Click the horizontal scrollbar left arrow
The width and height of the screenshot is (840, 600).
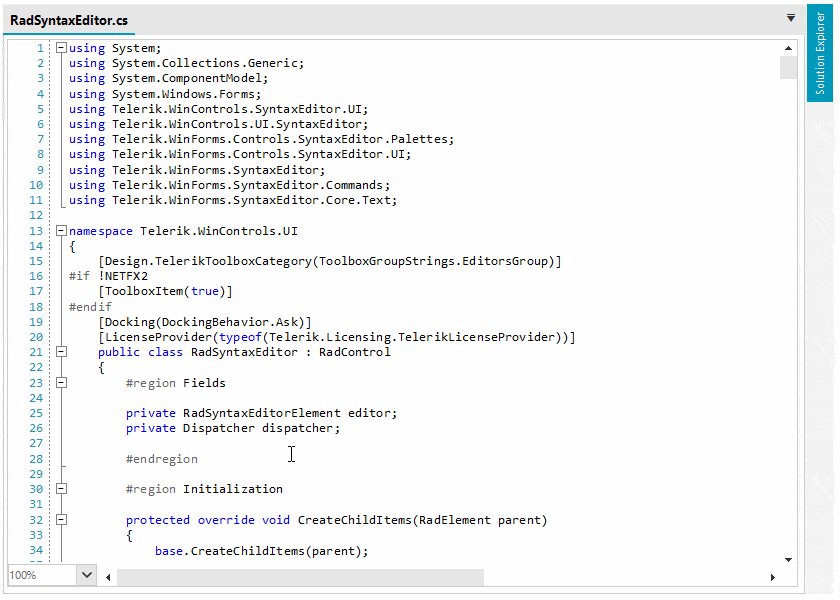108,577
